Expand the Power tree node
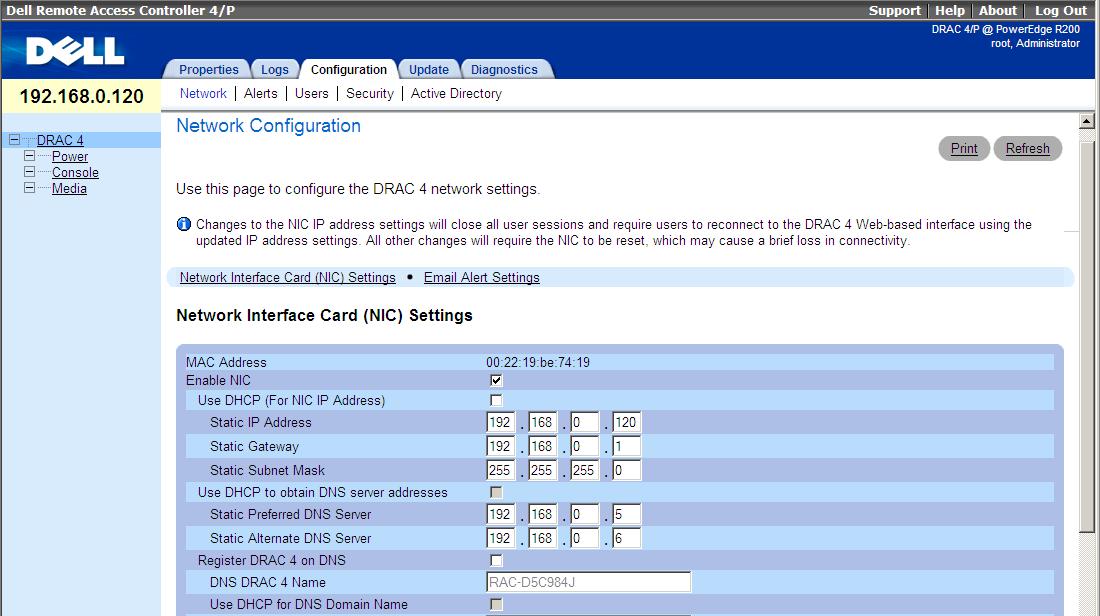 (30, 156)
